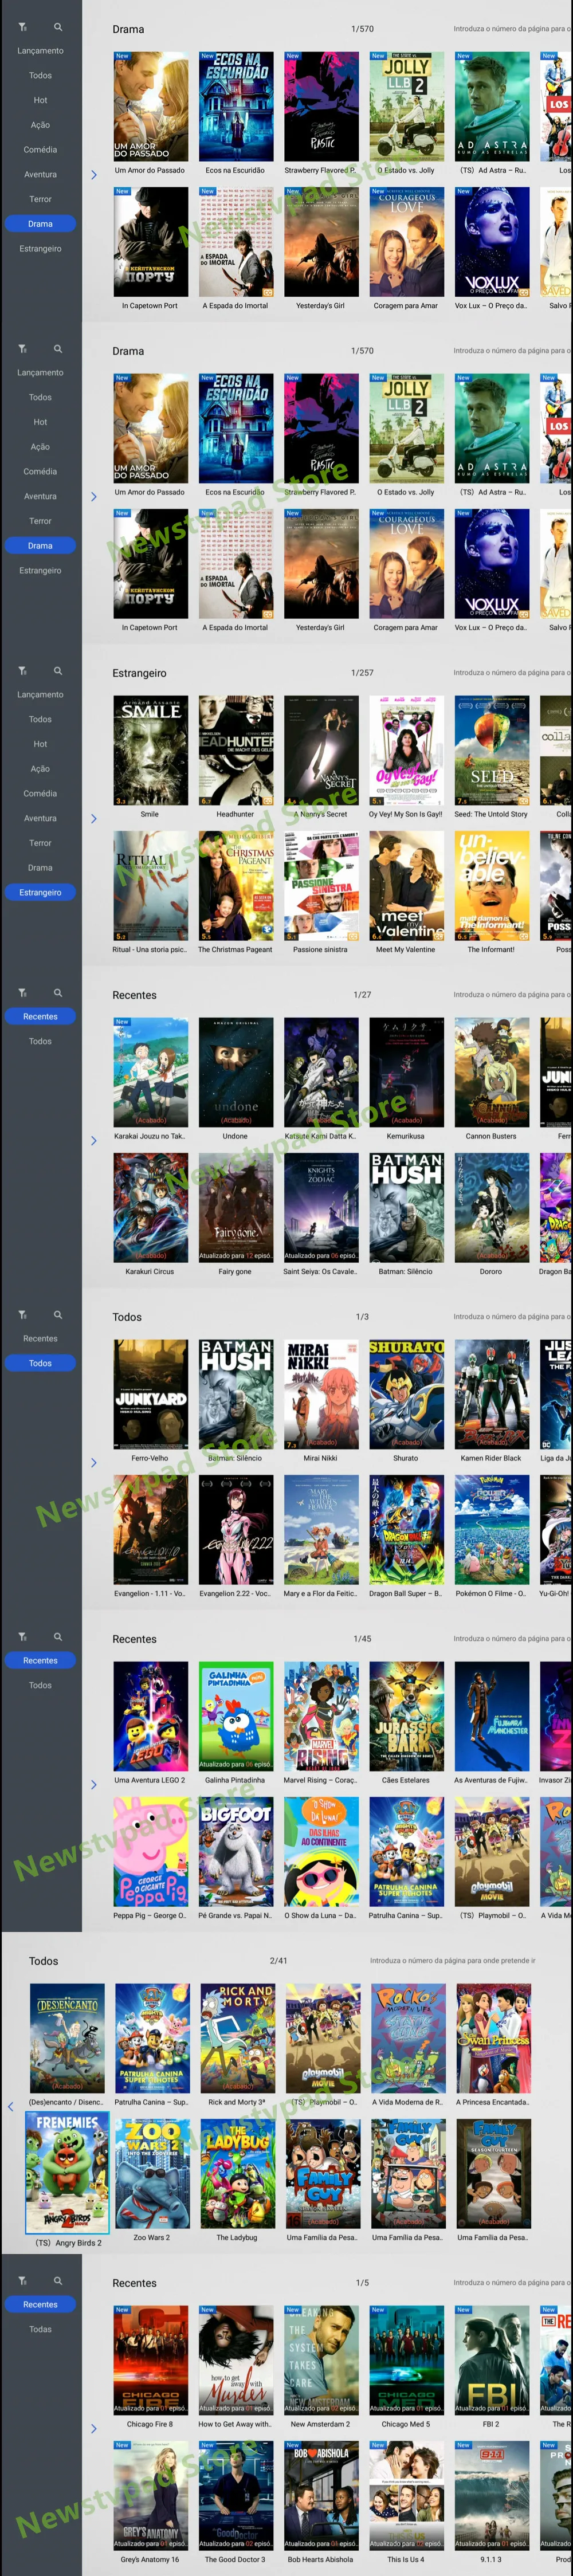Advance to next page of Recentes 1/27 list
The image size is (573, 2576).
point(94,1141)
